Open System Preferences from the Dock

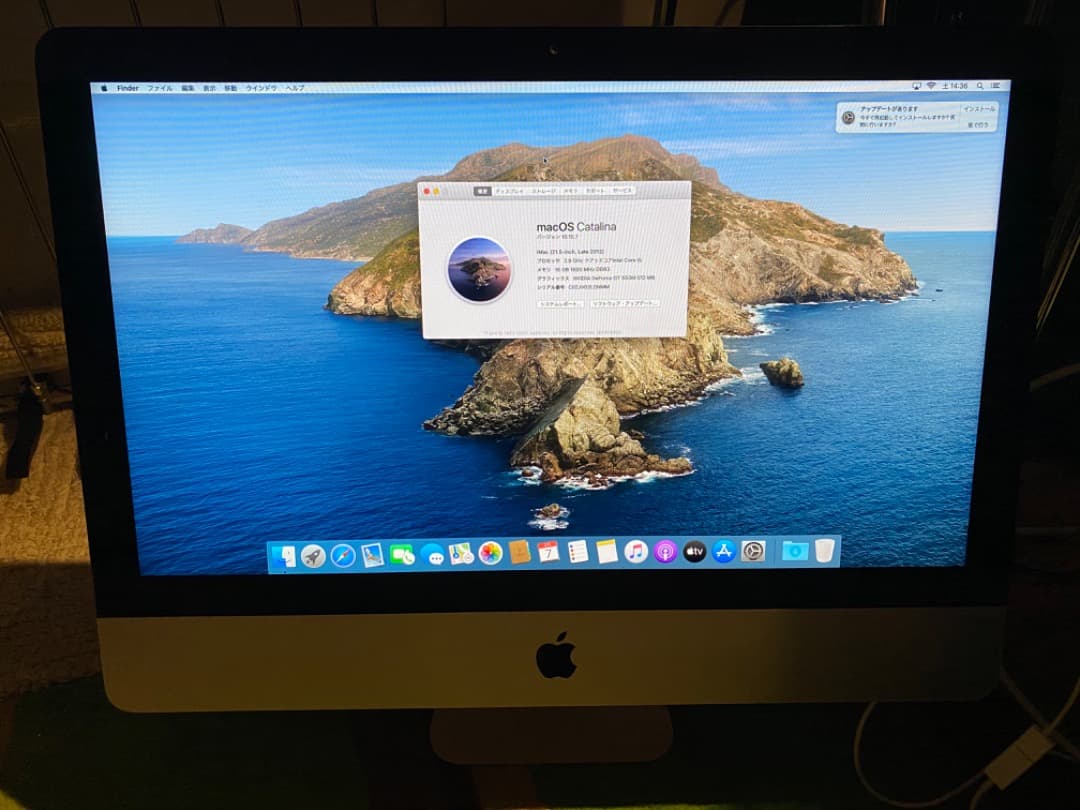pyautogui.click(x=752, y=553)
